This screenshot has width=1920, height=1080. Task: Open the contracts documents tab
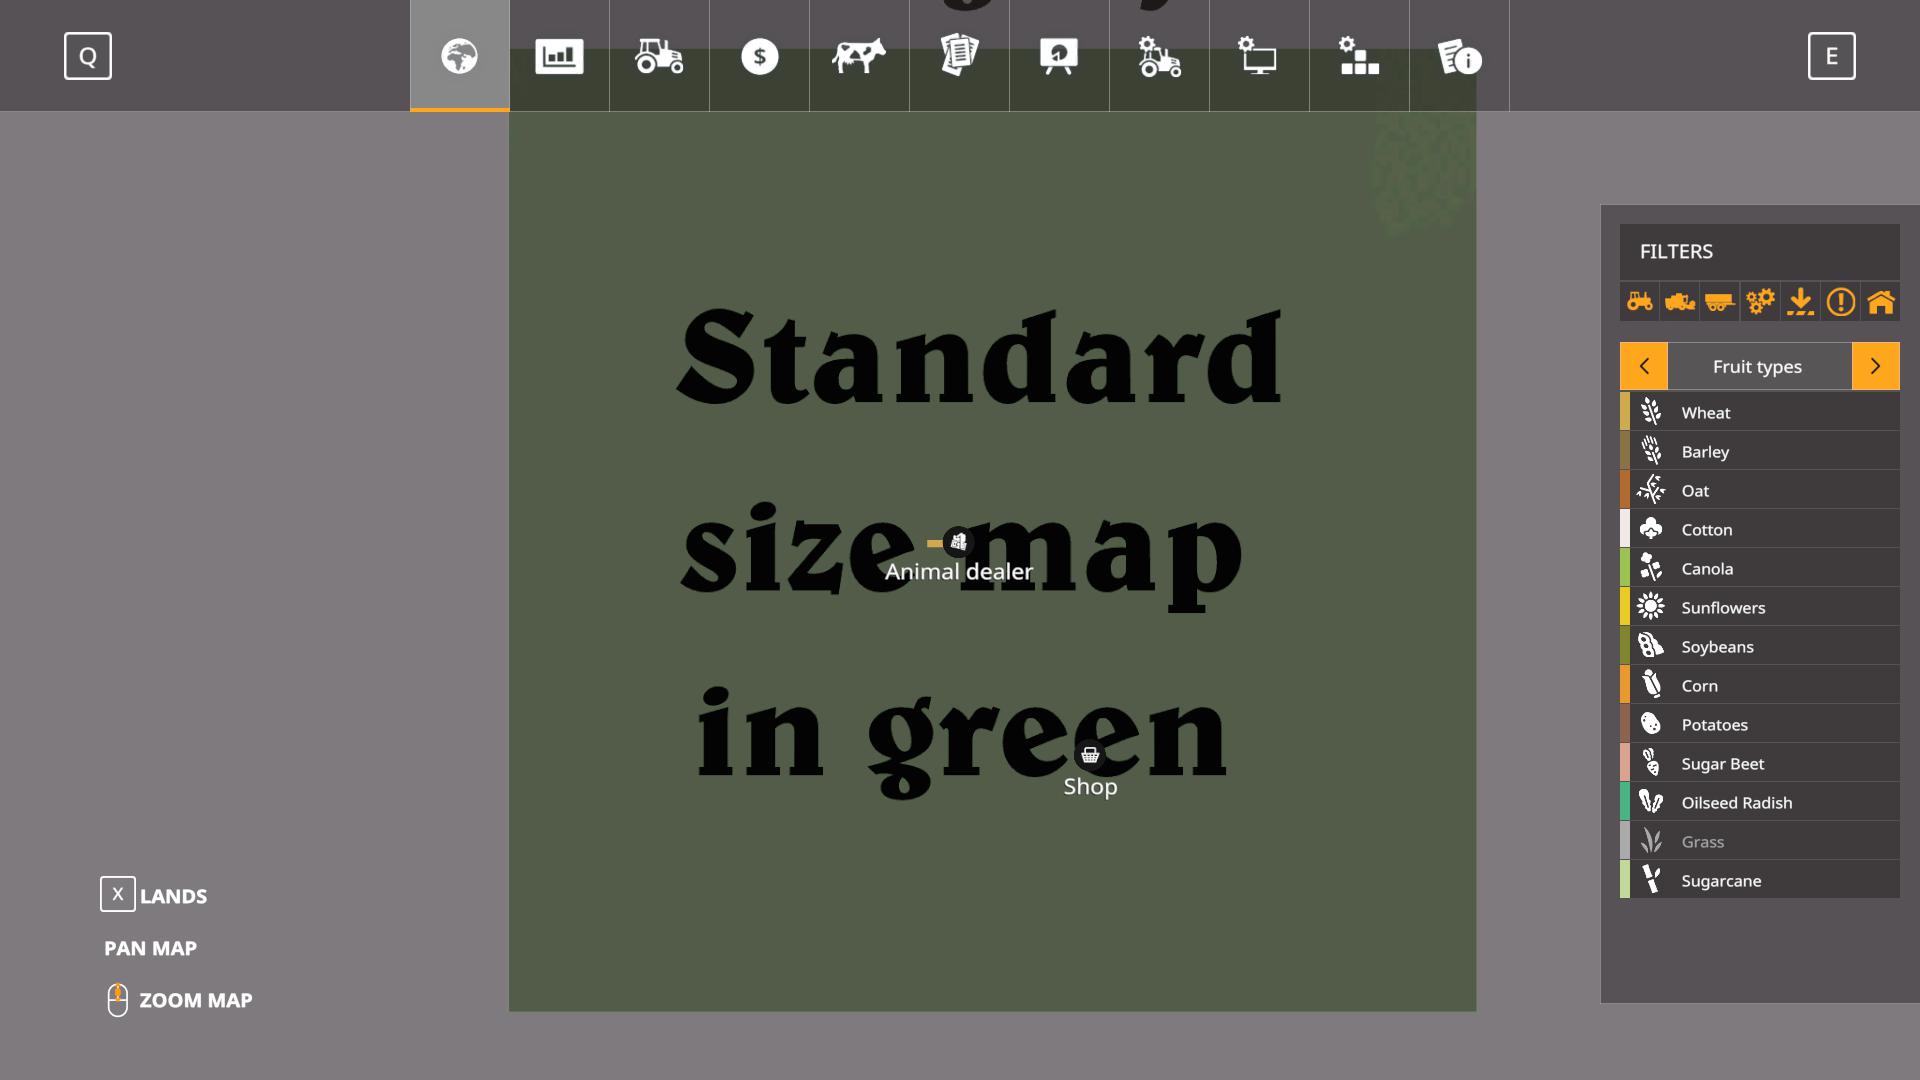[x=960, y=56]
